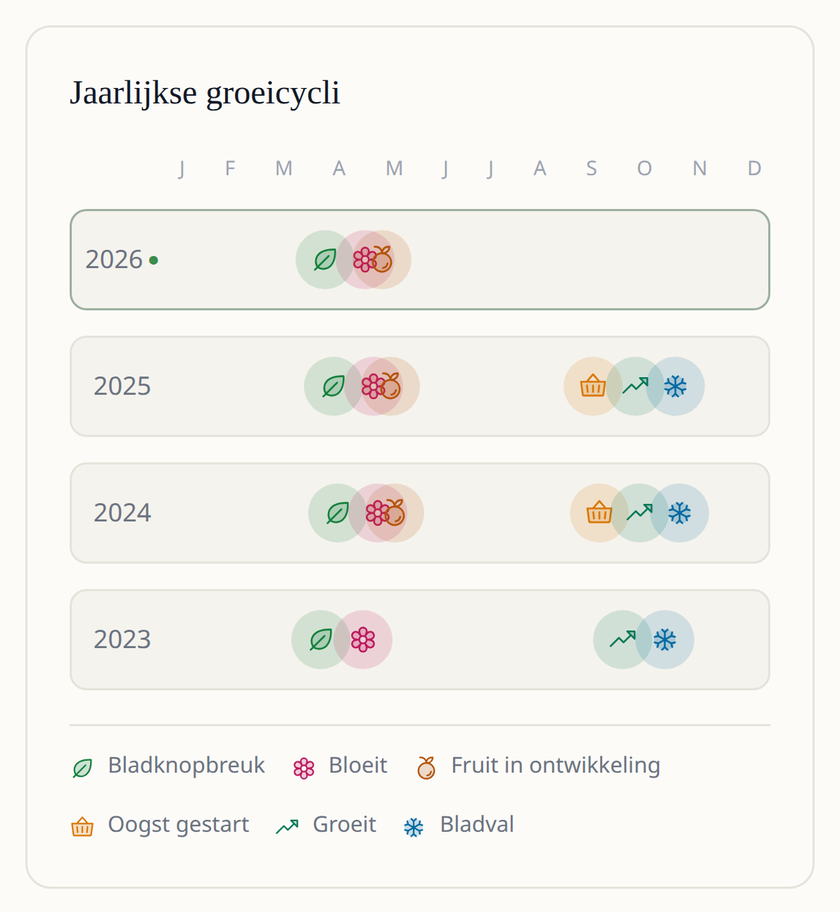Click the 2023 growth arrow icon
The image size is (840, 912).
pos(622,640)
